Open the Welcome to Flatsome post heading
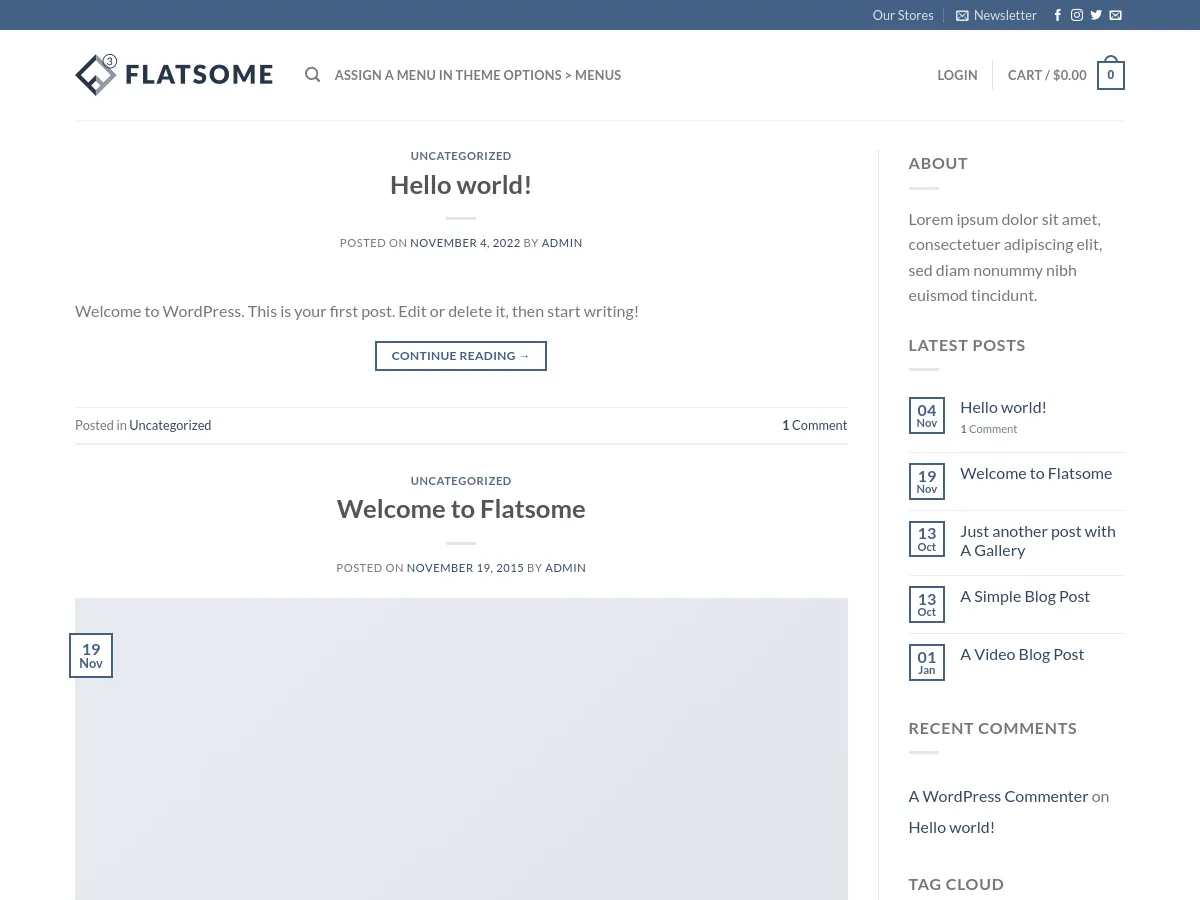1200x900 pixels. tap(461, 509)
